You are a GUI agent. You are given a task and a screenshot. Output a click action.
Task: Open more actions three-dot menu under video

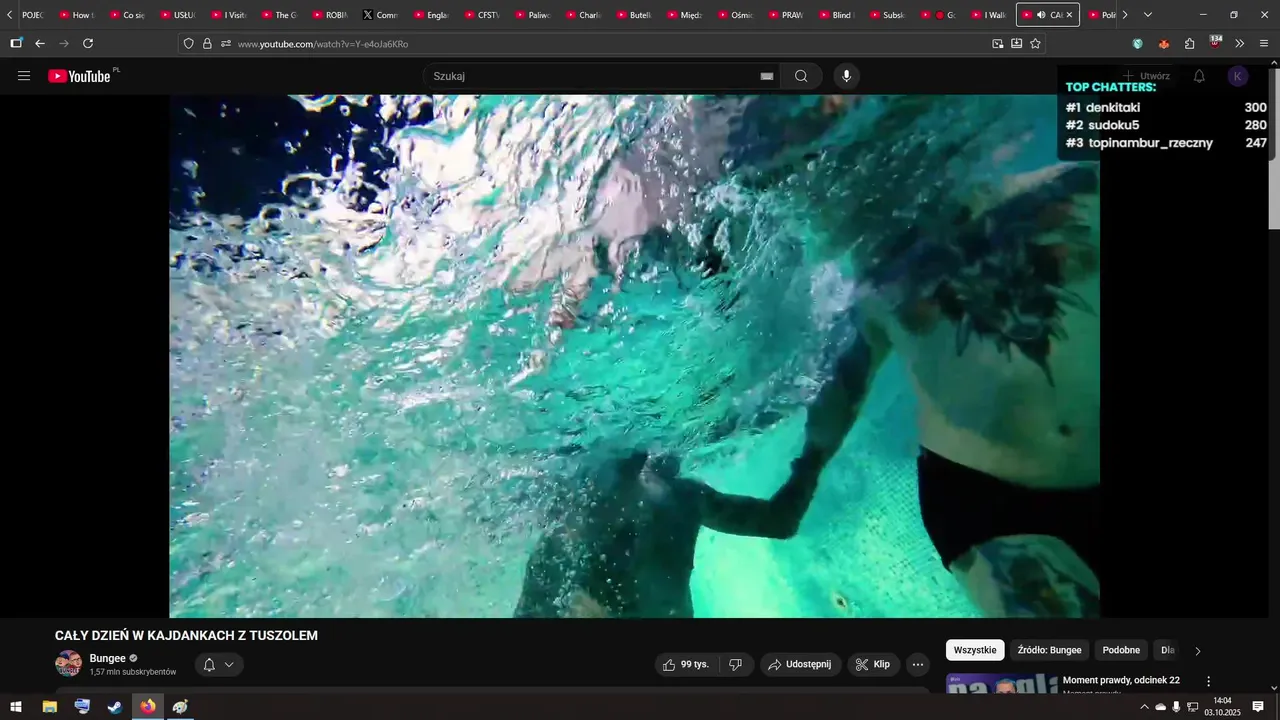[918, 664]
